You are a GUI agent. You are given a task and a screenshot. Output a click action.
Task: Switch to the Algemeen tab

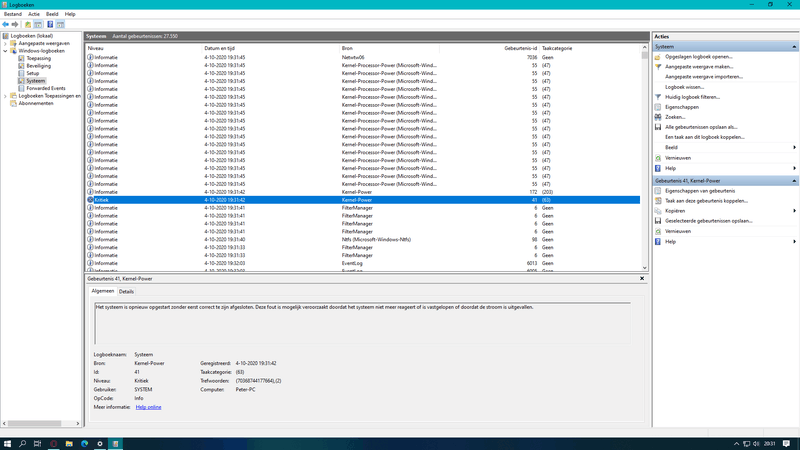103,291
